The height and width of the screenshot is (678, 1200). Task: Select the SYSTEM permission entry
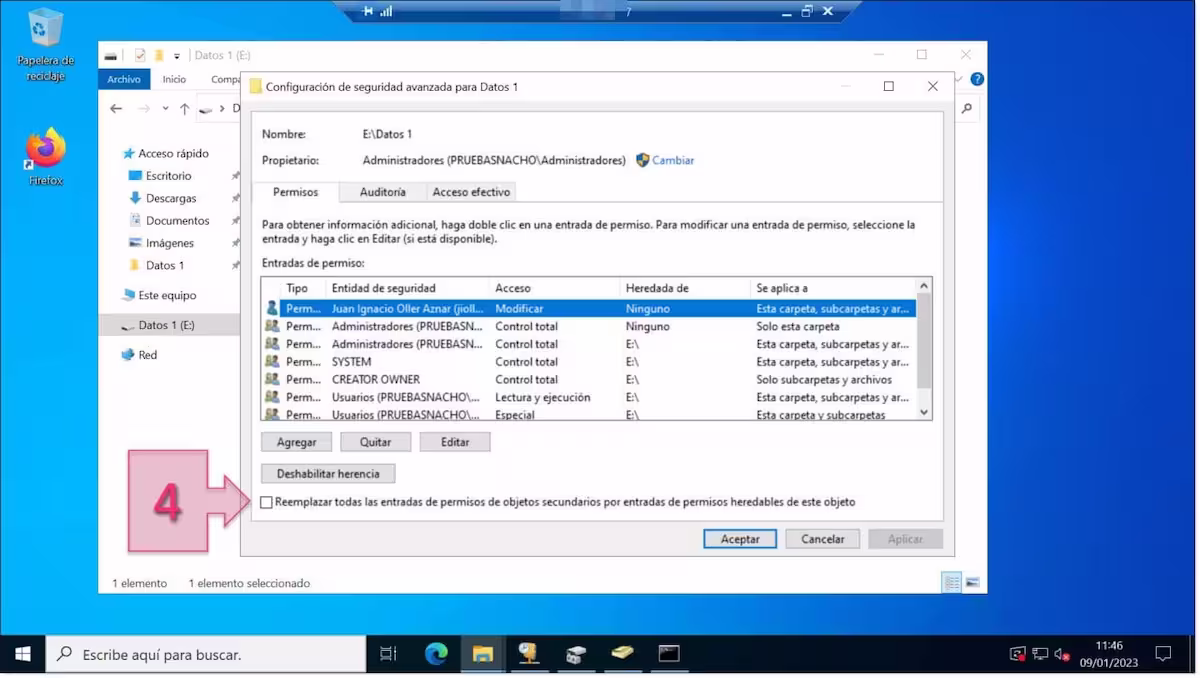pos(588,362)
